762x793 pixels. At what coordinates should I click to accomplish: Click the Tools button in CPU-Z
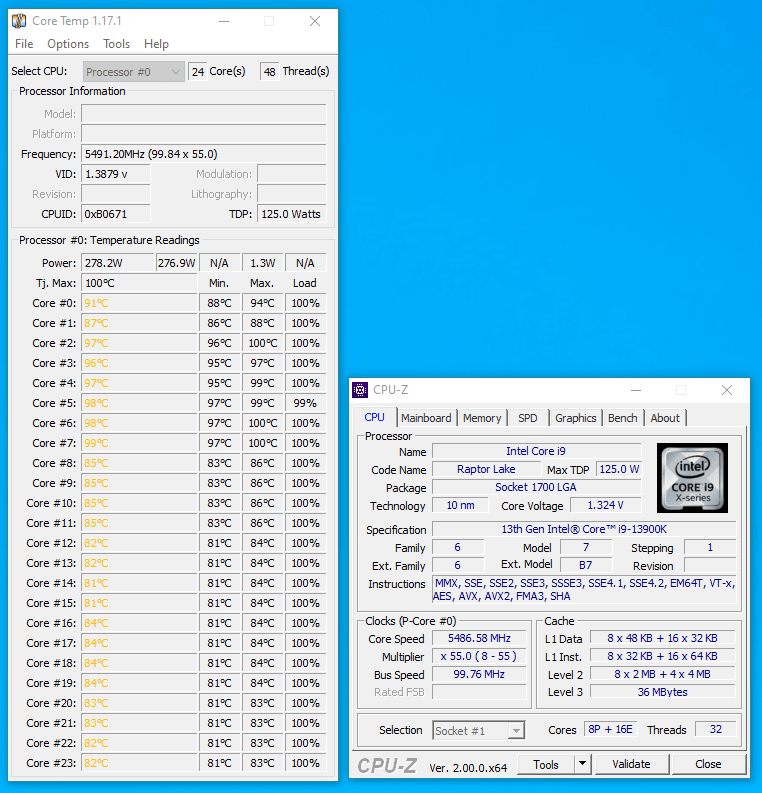click(547, 764)
